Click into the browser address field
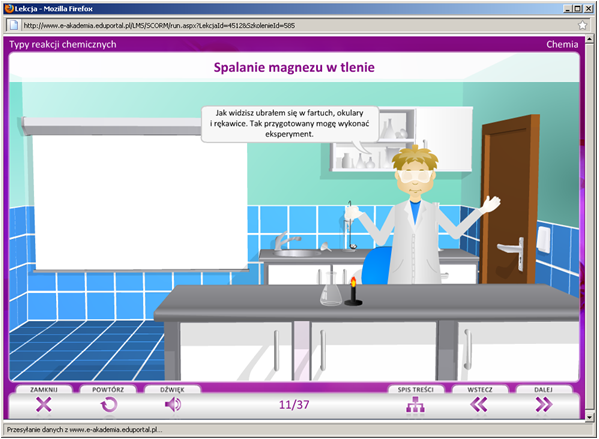The image size is (599, 439). (x=298, y=26)
